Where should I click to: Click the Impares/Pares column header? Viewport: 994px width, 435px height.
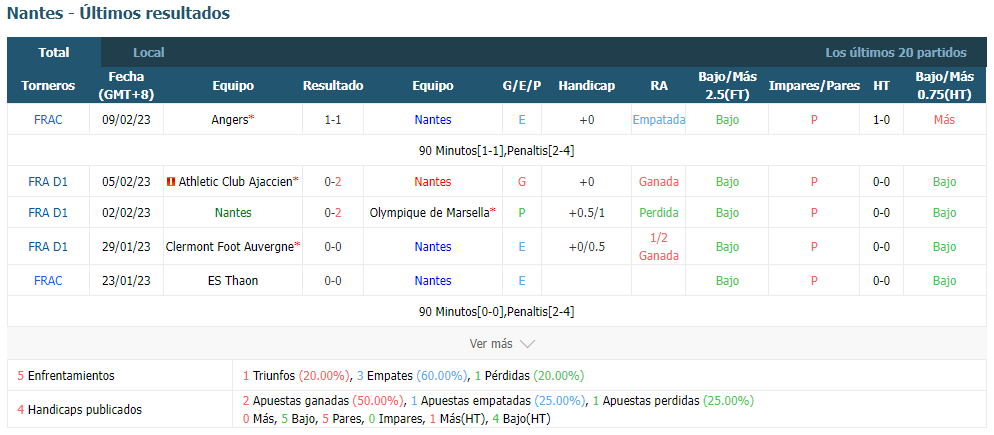(814, 86)
